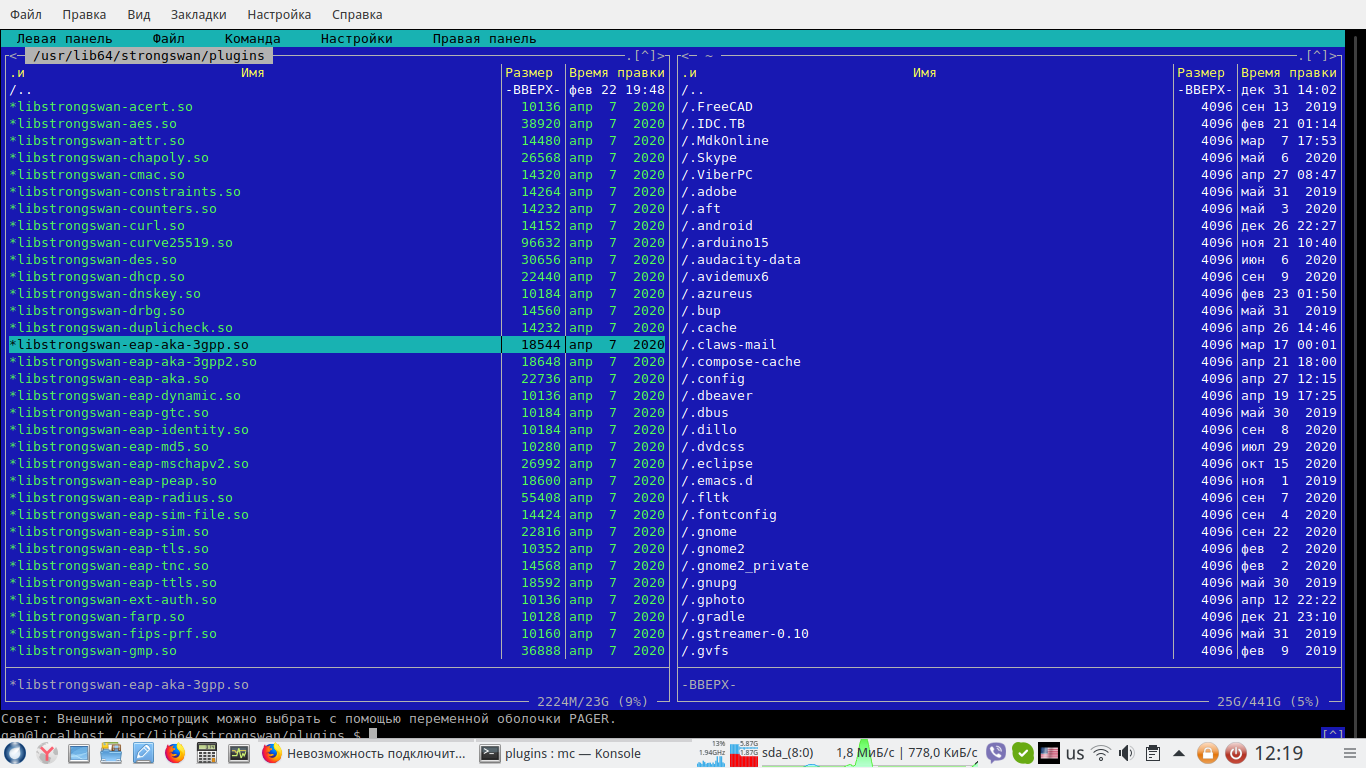Open the system monitor launcher icon
Viewport: 1366px width, 768px height.
pos(239,753)
